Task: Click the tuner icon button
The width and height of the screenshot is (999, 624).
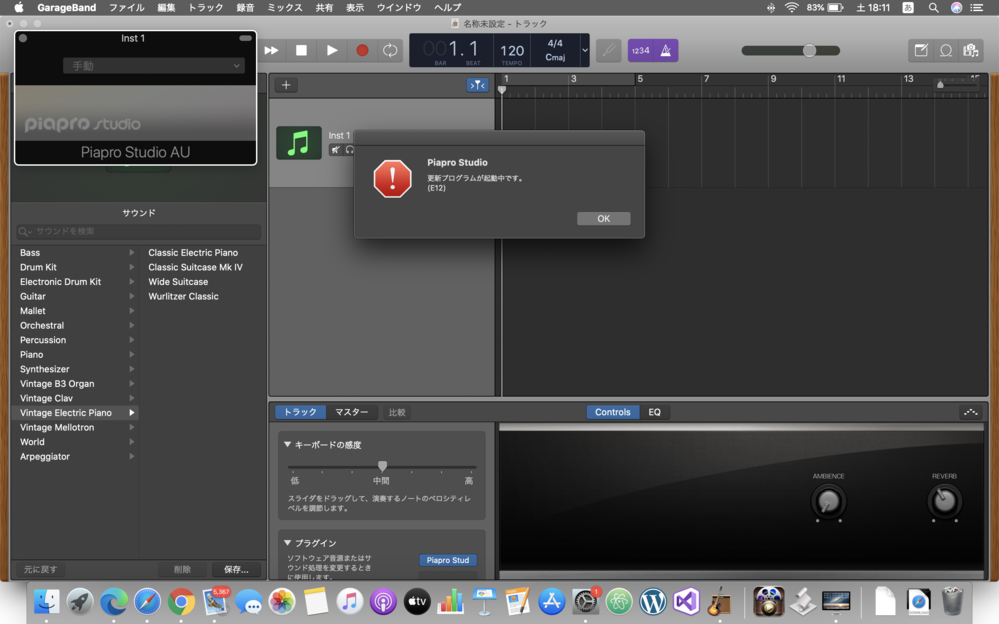Action: pyautogui.click(x=608, y=50)
